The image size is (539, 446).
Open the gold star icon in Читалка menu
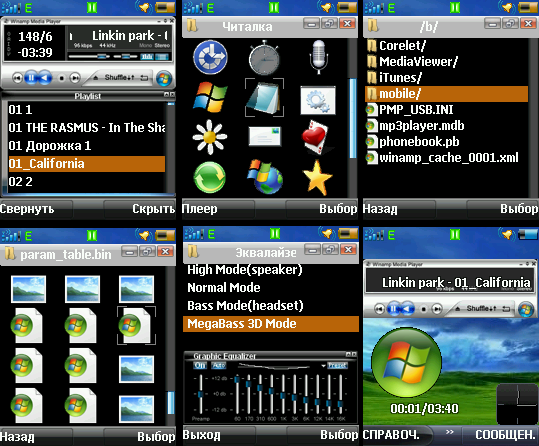click(317, 178)
